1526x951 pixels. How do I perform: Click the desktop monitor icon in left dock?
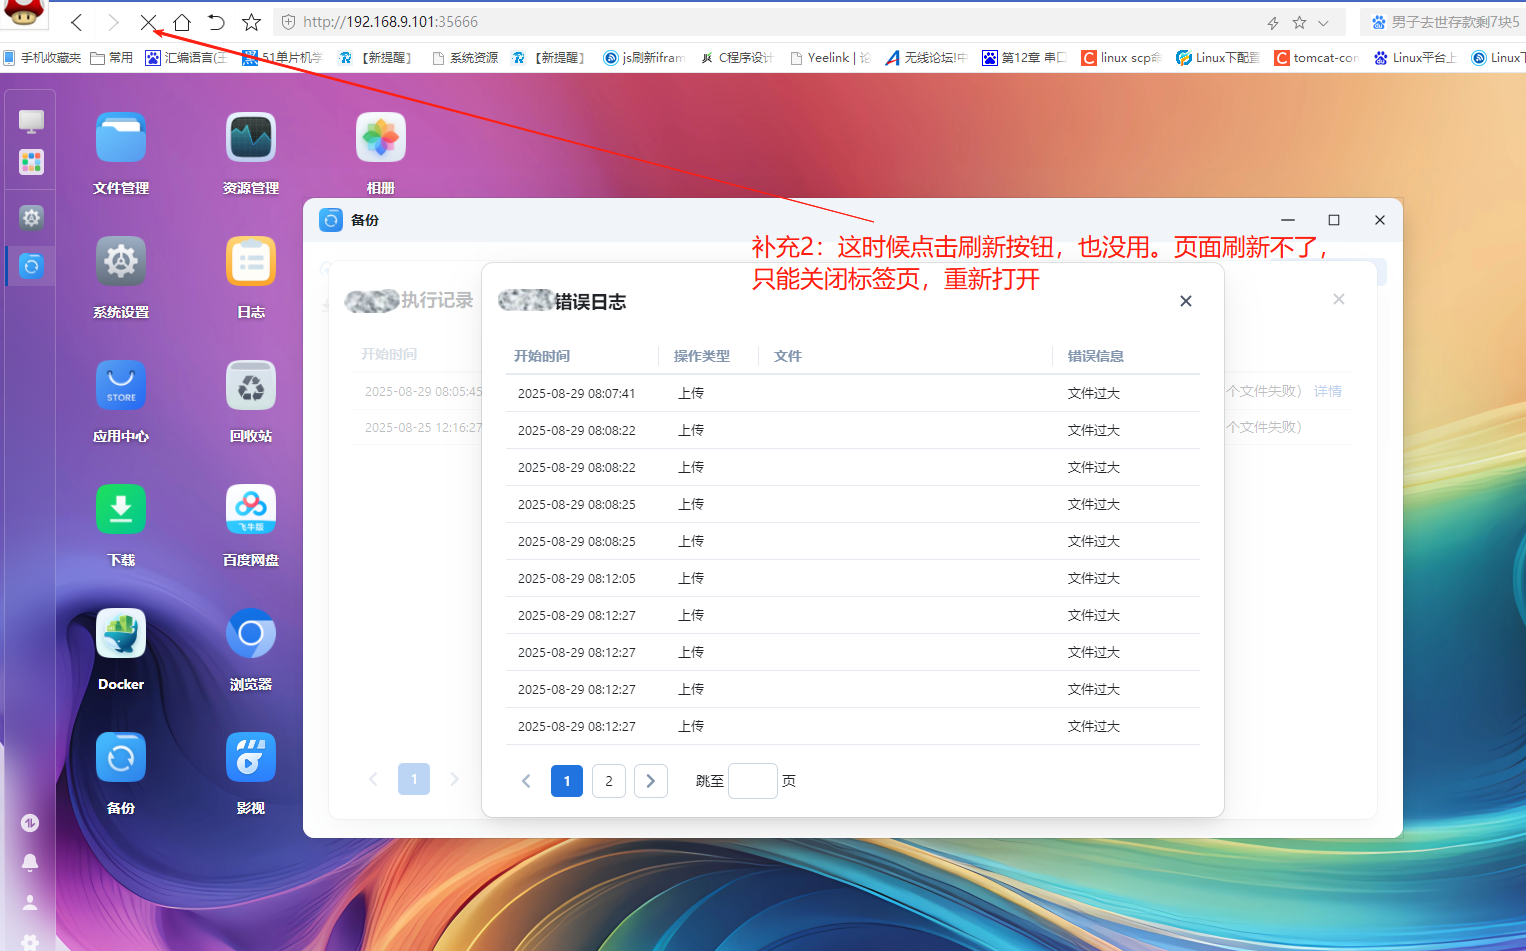pos(31,122)
